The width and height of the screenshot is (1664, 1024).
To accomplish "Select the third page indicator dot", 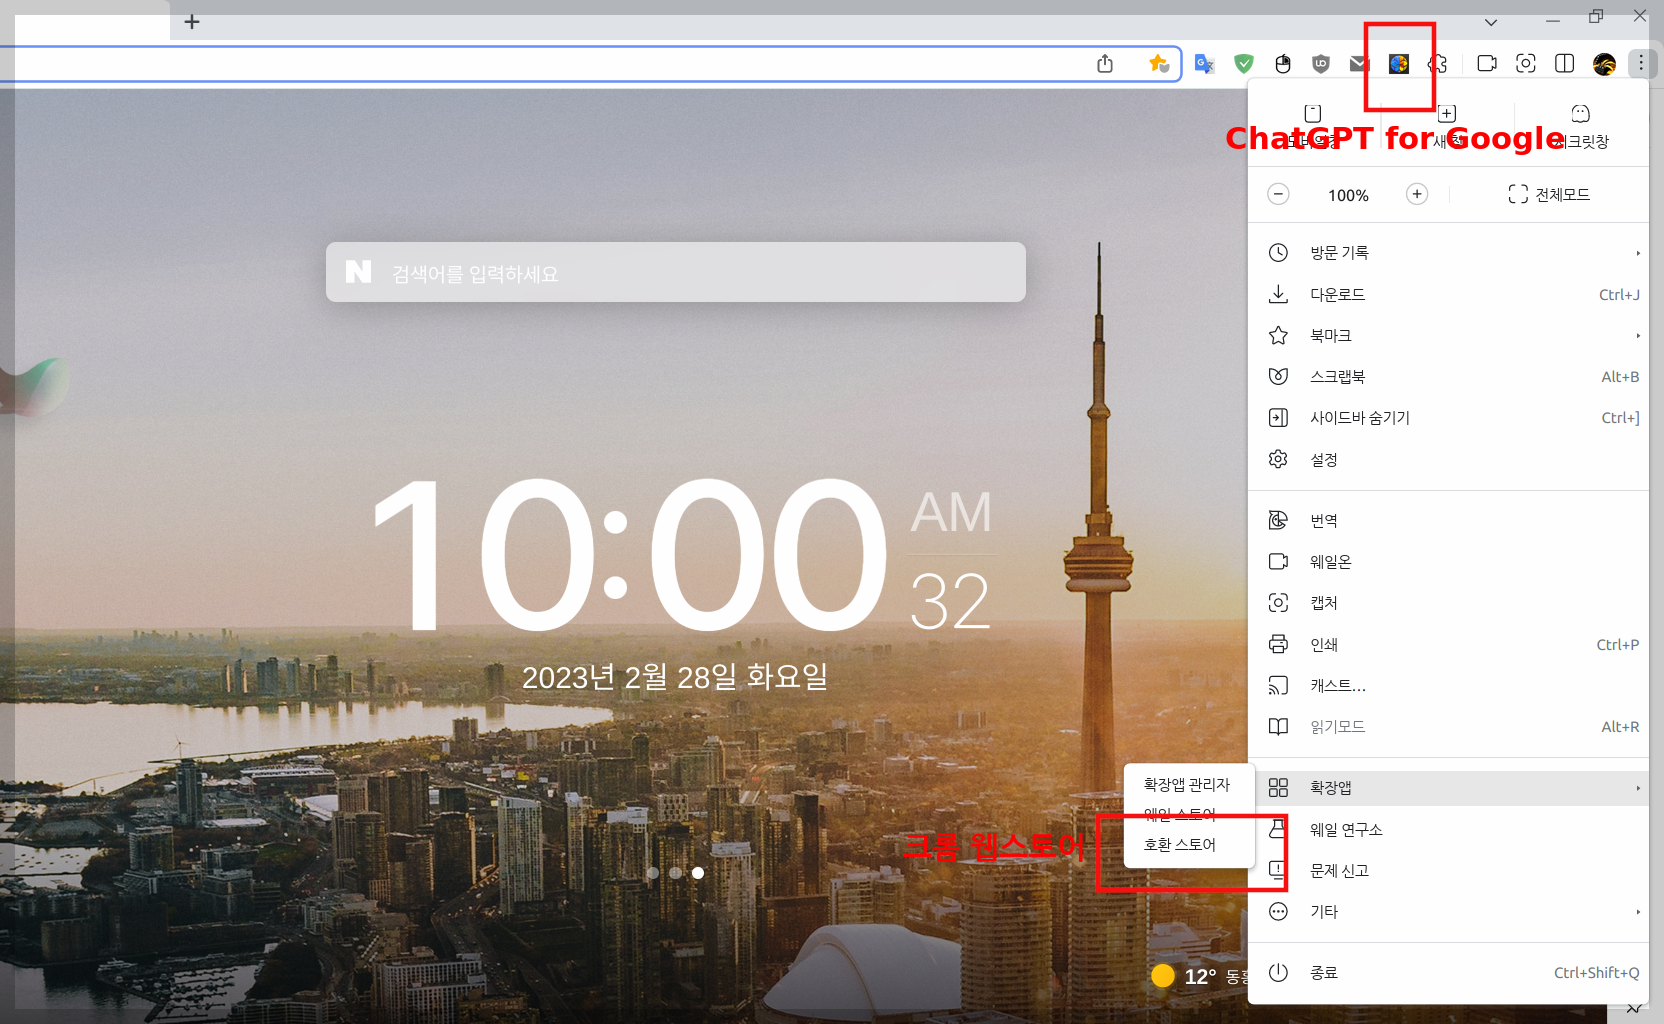I will pos(698,873).
